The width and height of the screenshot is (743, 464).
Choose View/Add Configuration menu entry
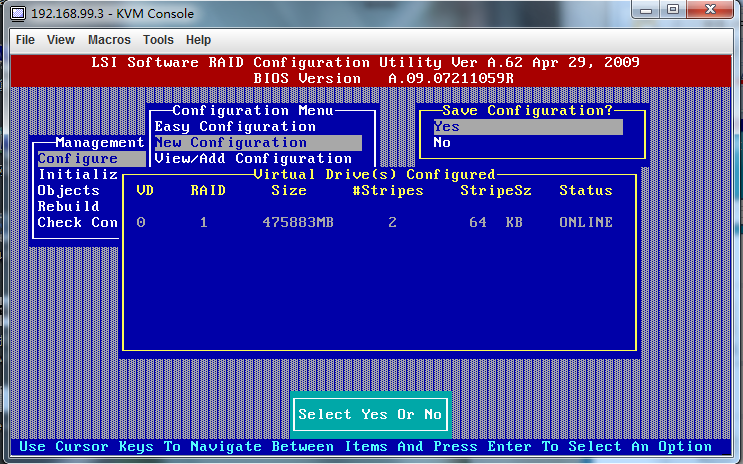(x=253, y=158)
